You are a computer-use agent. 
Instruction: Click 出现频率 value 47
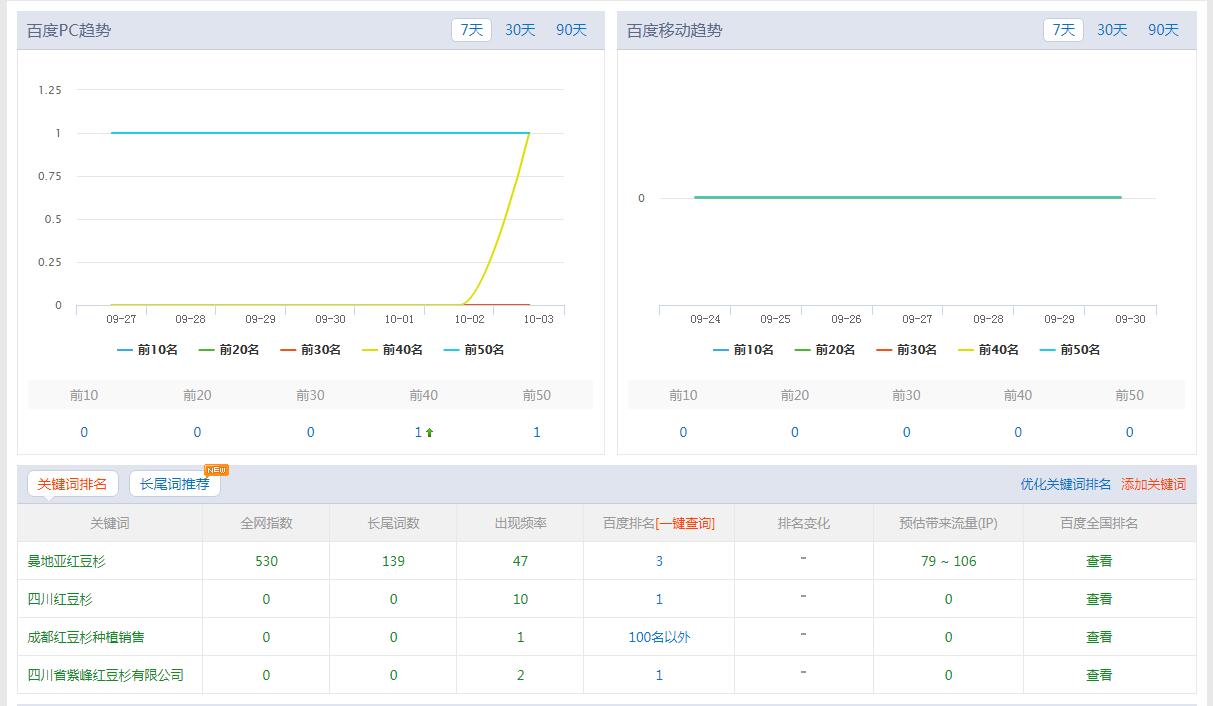pyautogui.click(x=520, y=561)
